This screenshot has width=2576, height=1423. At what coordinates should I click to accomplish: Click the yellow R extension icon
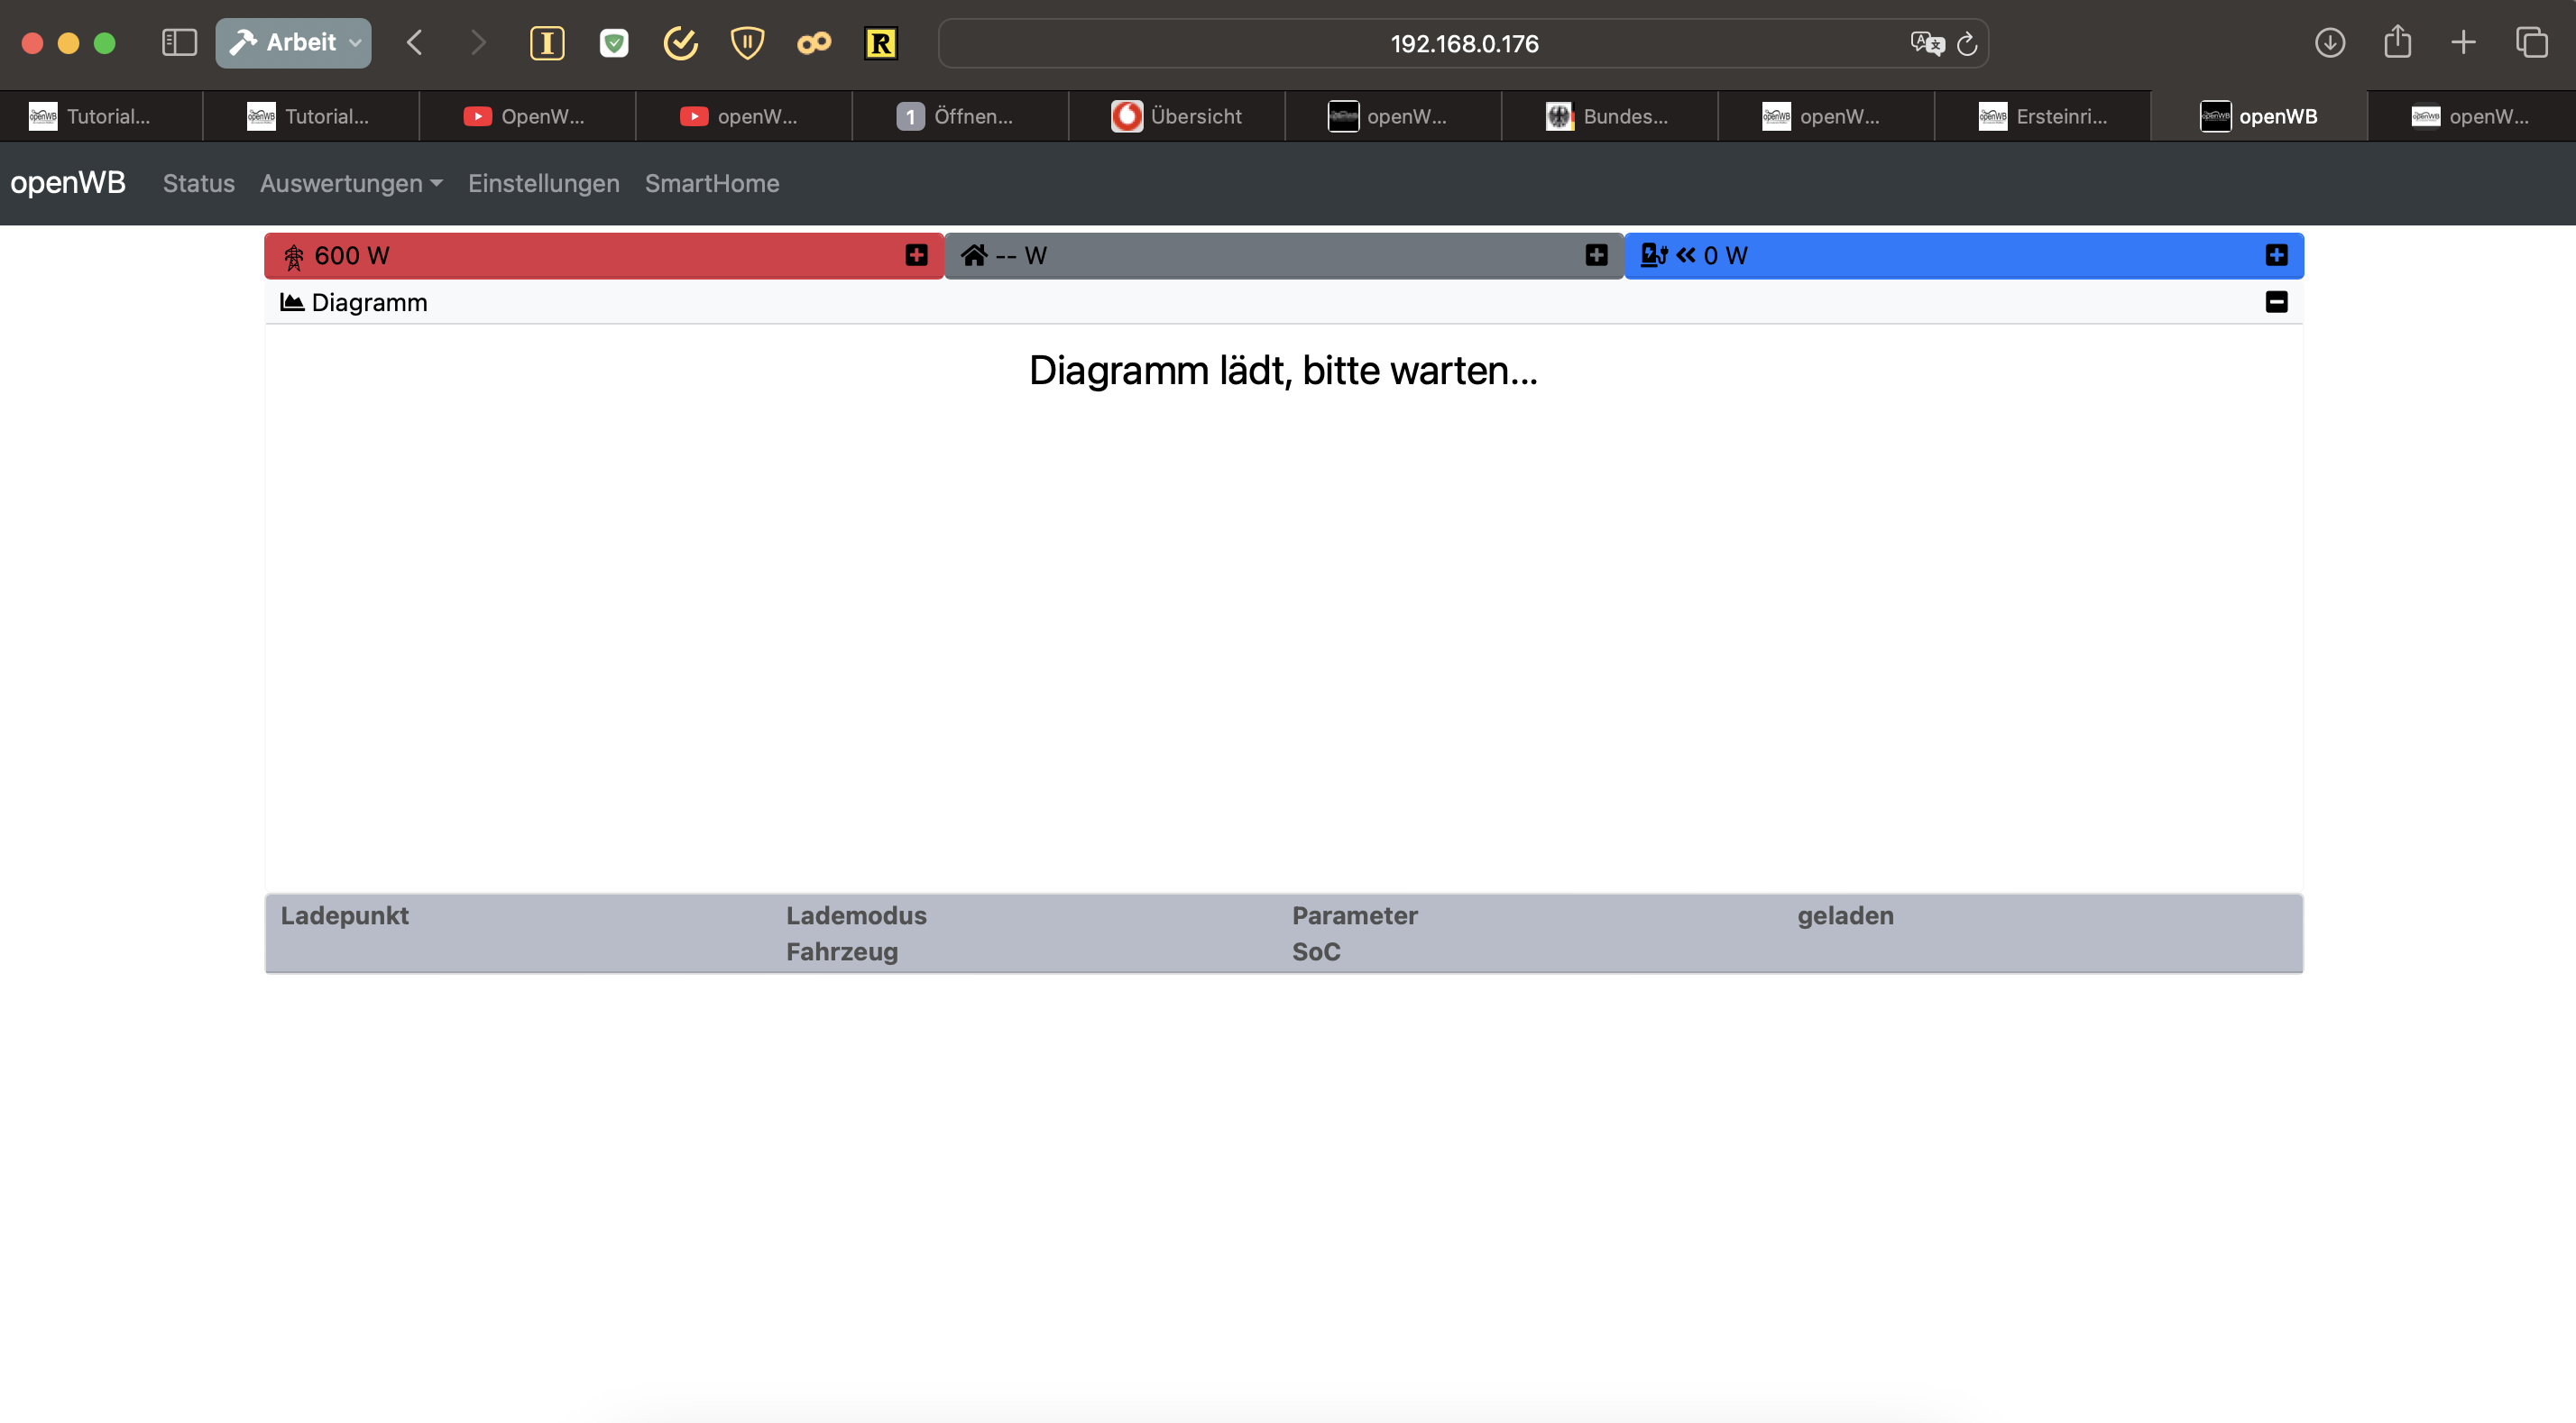(880, 43)
